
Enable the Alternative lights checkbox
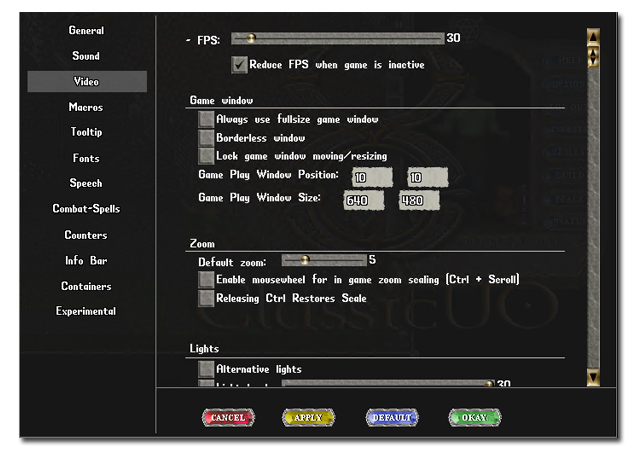pyautogui.click(x=207, y=369)
